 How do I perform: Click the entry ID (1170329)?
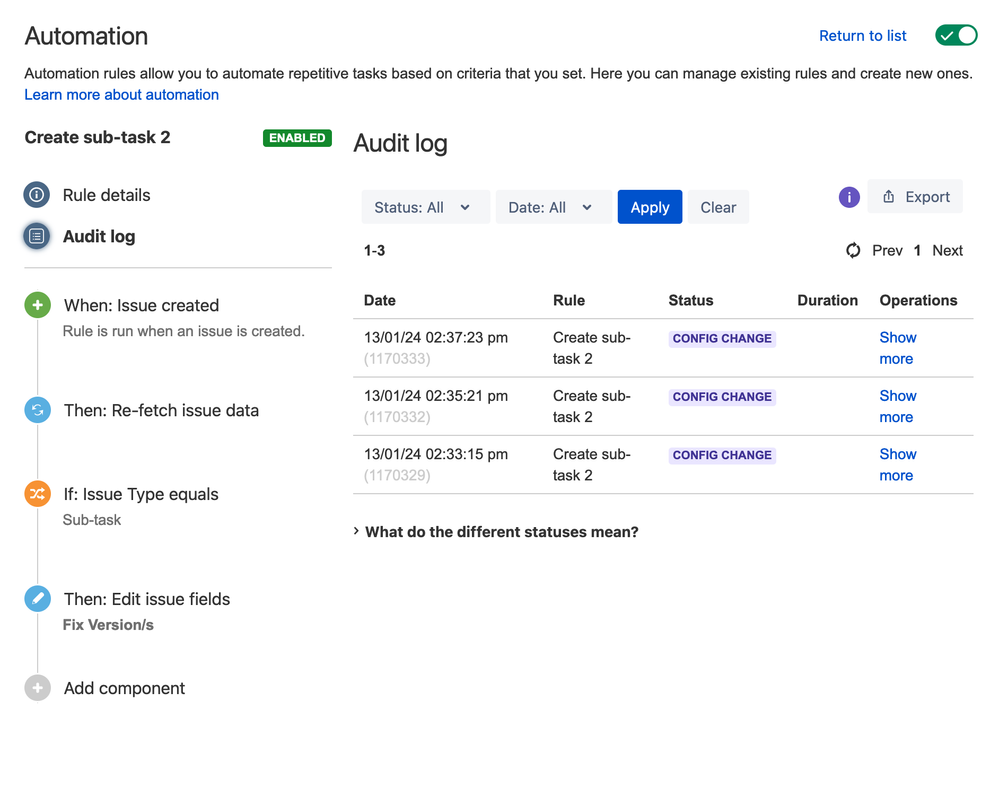click(397, 475)
